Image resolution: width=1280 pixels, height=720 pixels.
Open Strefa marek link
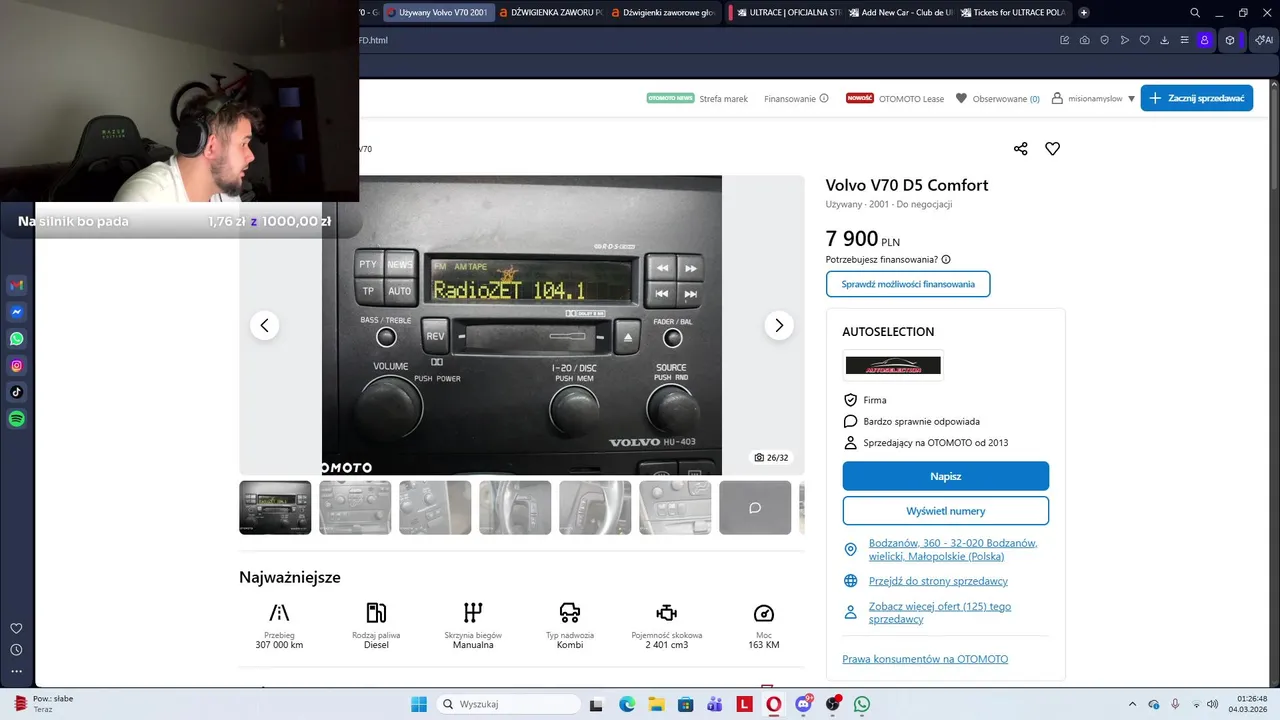coord(724,99)
